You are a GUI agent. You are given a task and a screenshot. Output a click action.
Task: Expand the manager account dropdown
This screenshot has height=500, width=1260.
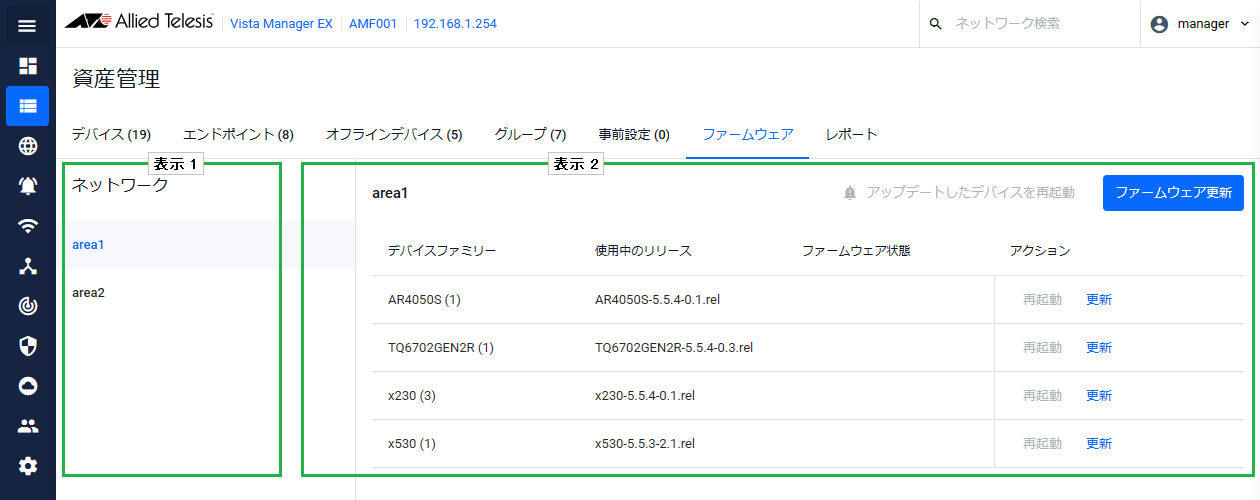coord(1199,24)
